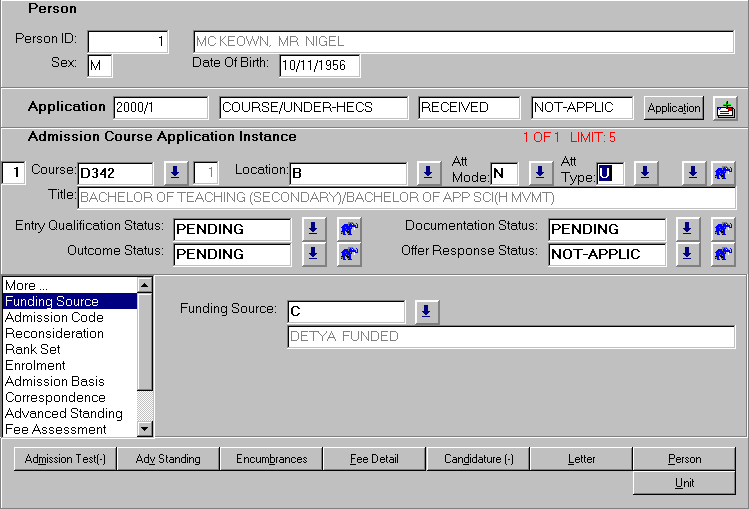
Task: Click elephant icon at end of Course row
Action: click(x=722, y=173)
